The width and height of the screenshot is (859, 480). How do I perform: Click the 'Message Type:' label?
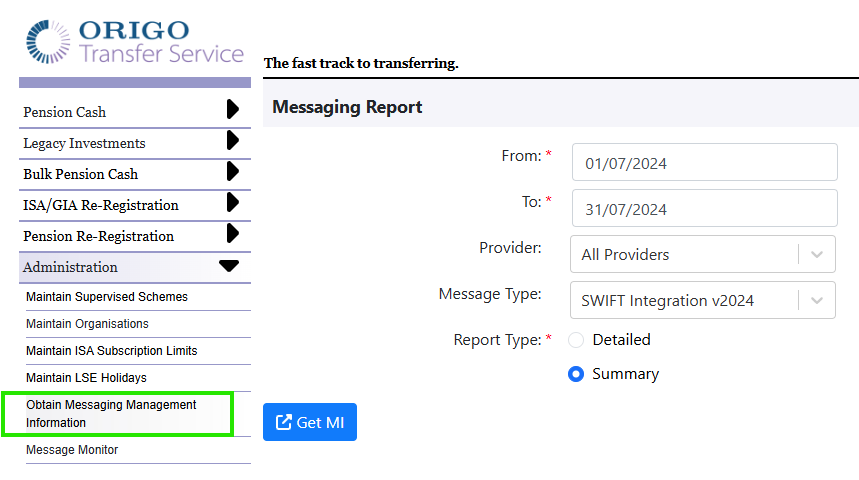pyautogui.click(x=490, y=294)
